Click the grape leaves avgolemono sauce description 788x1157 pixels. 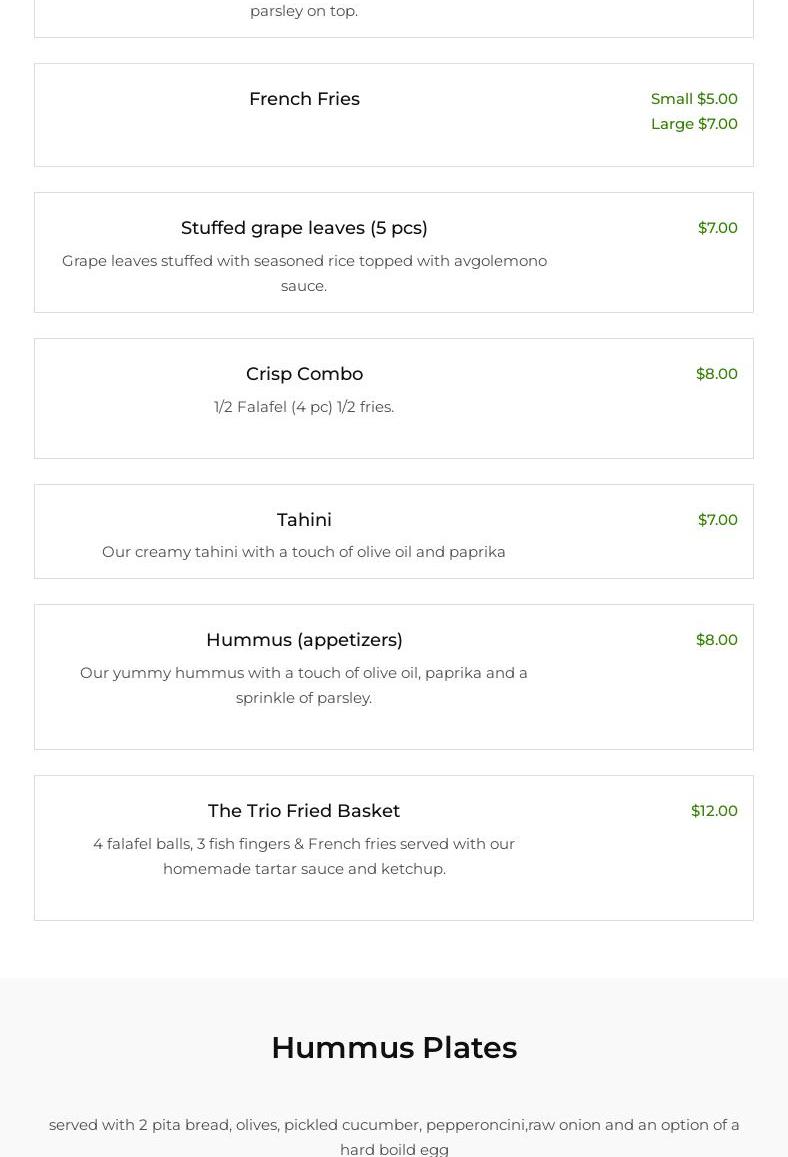pyautogui.click(x=304, y=272)
